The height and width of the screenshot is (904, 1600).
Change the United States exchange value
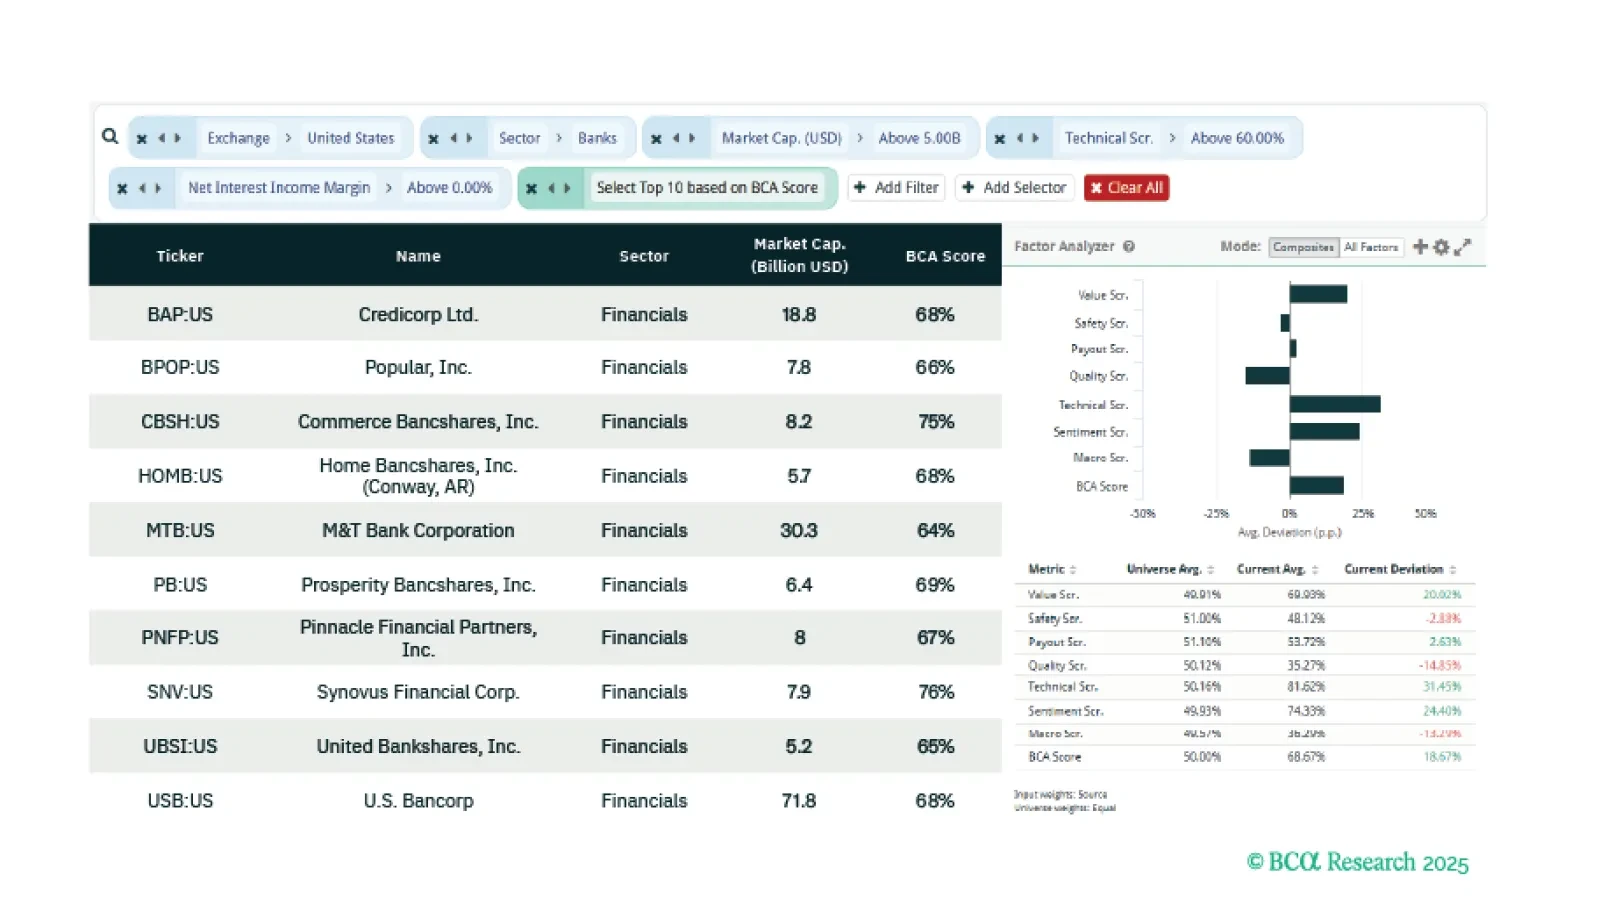click(x=350, y=138)
